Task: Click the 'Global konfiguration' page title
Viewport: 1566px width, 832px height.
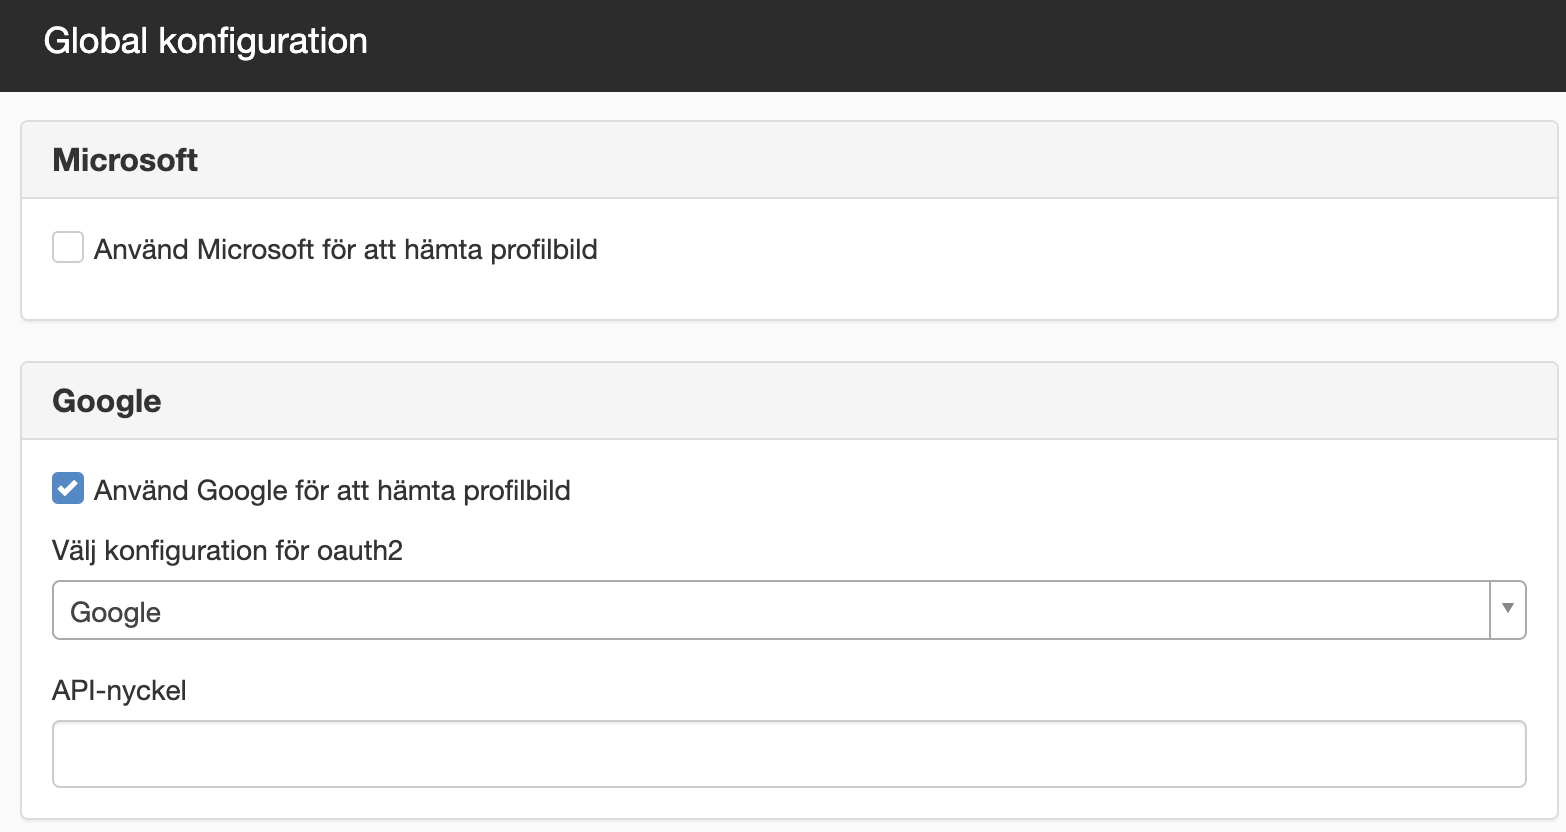Action: click(x=206, y=41)
